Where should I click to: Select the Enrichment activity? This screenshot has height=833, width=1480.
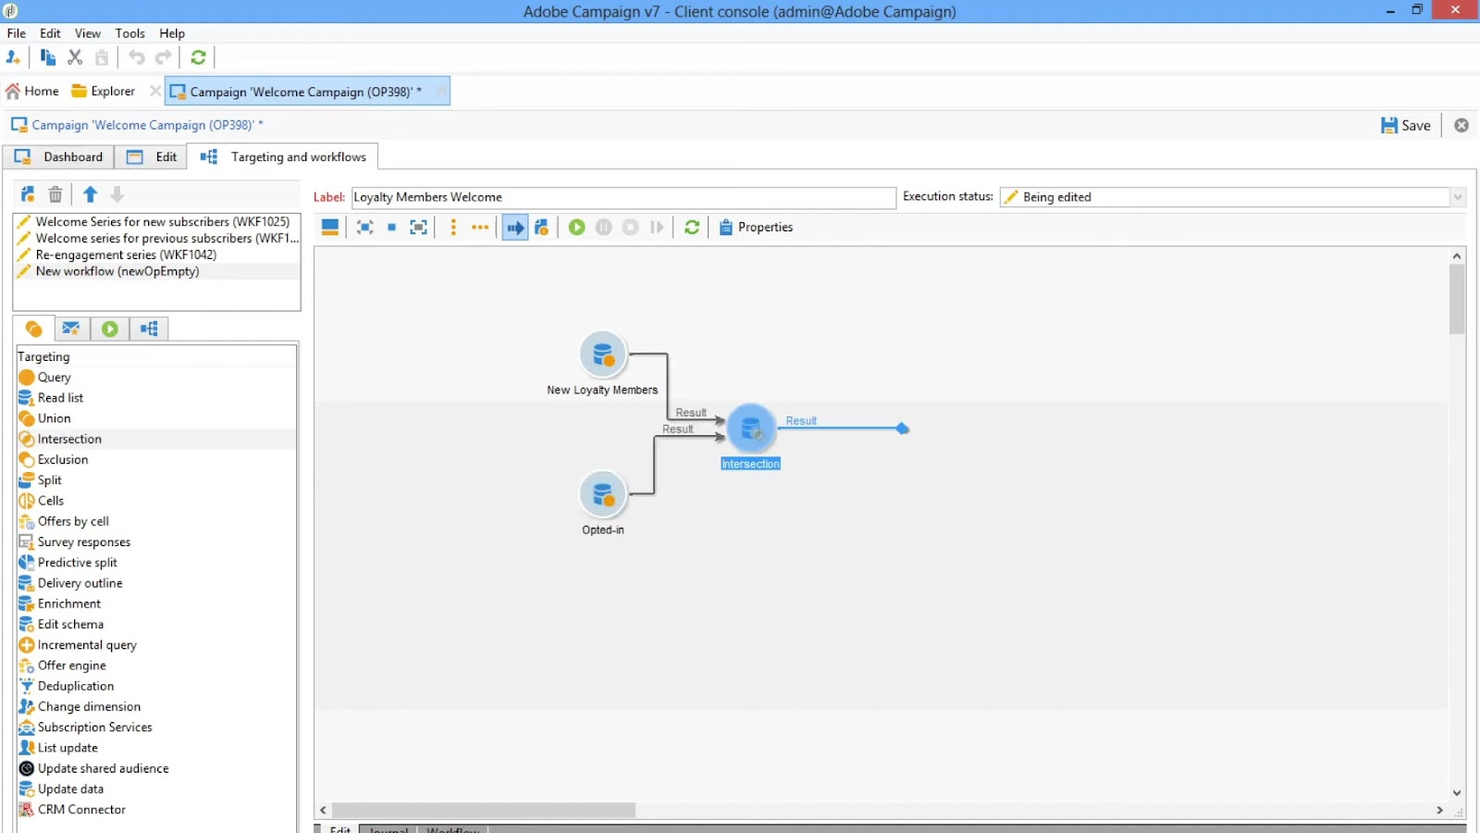[x=156, y=604]
